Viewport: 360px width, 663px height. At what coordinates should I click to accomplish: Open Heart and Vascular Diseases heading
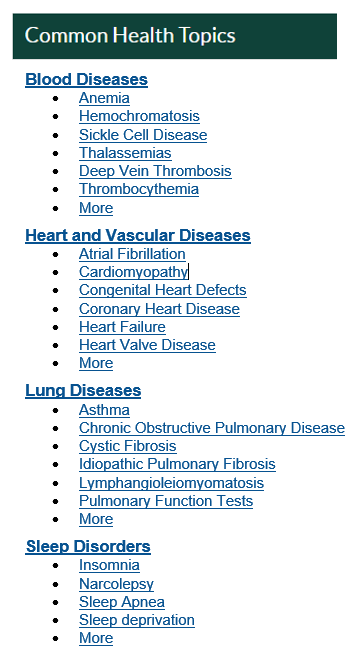138,236
